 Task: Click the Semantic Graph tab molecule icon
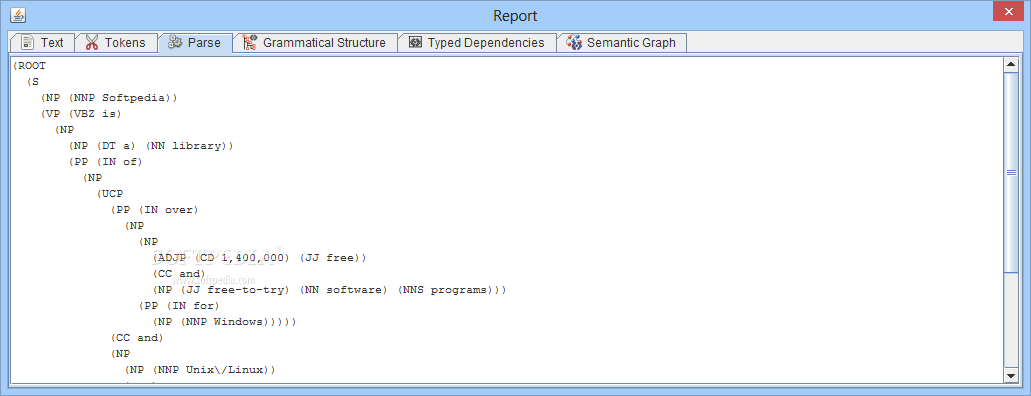574,43
